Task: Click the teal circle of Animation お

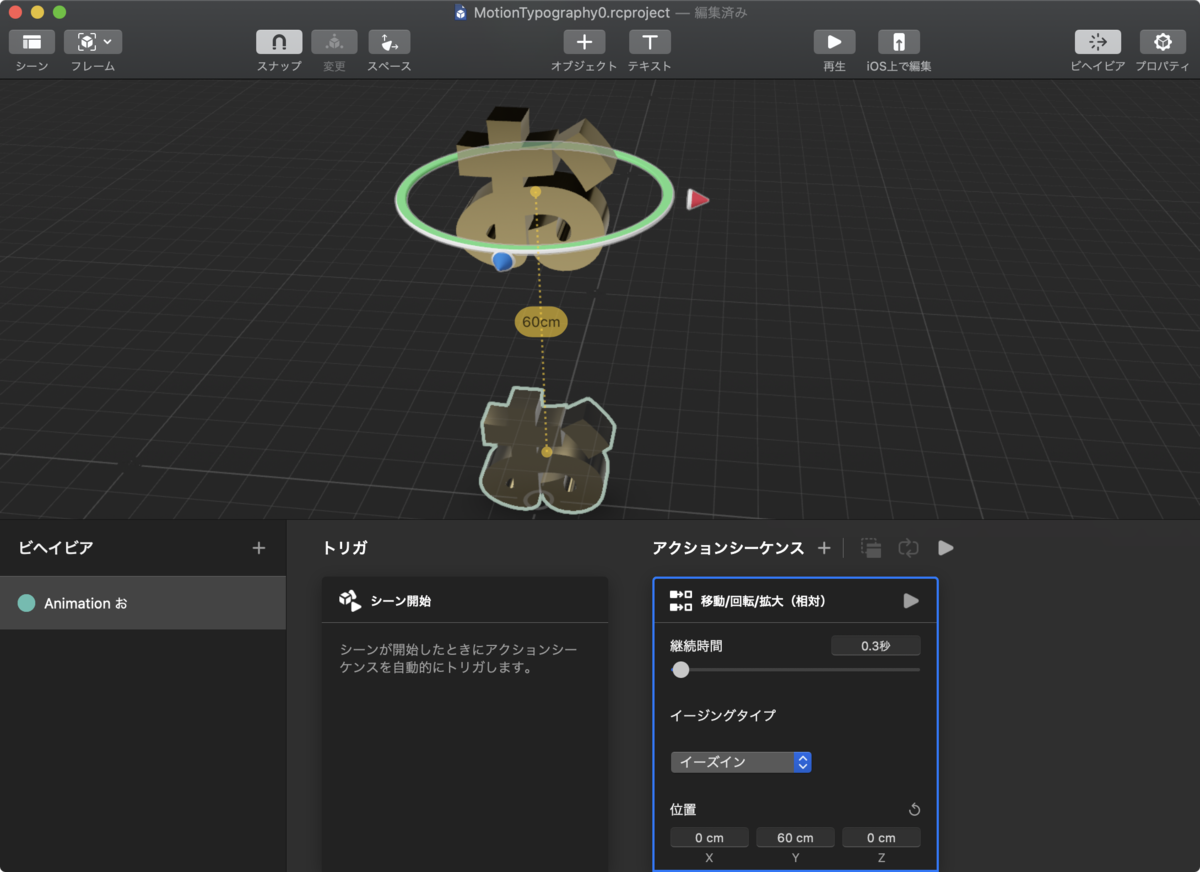Action: [x=27, y=603]
